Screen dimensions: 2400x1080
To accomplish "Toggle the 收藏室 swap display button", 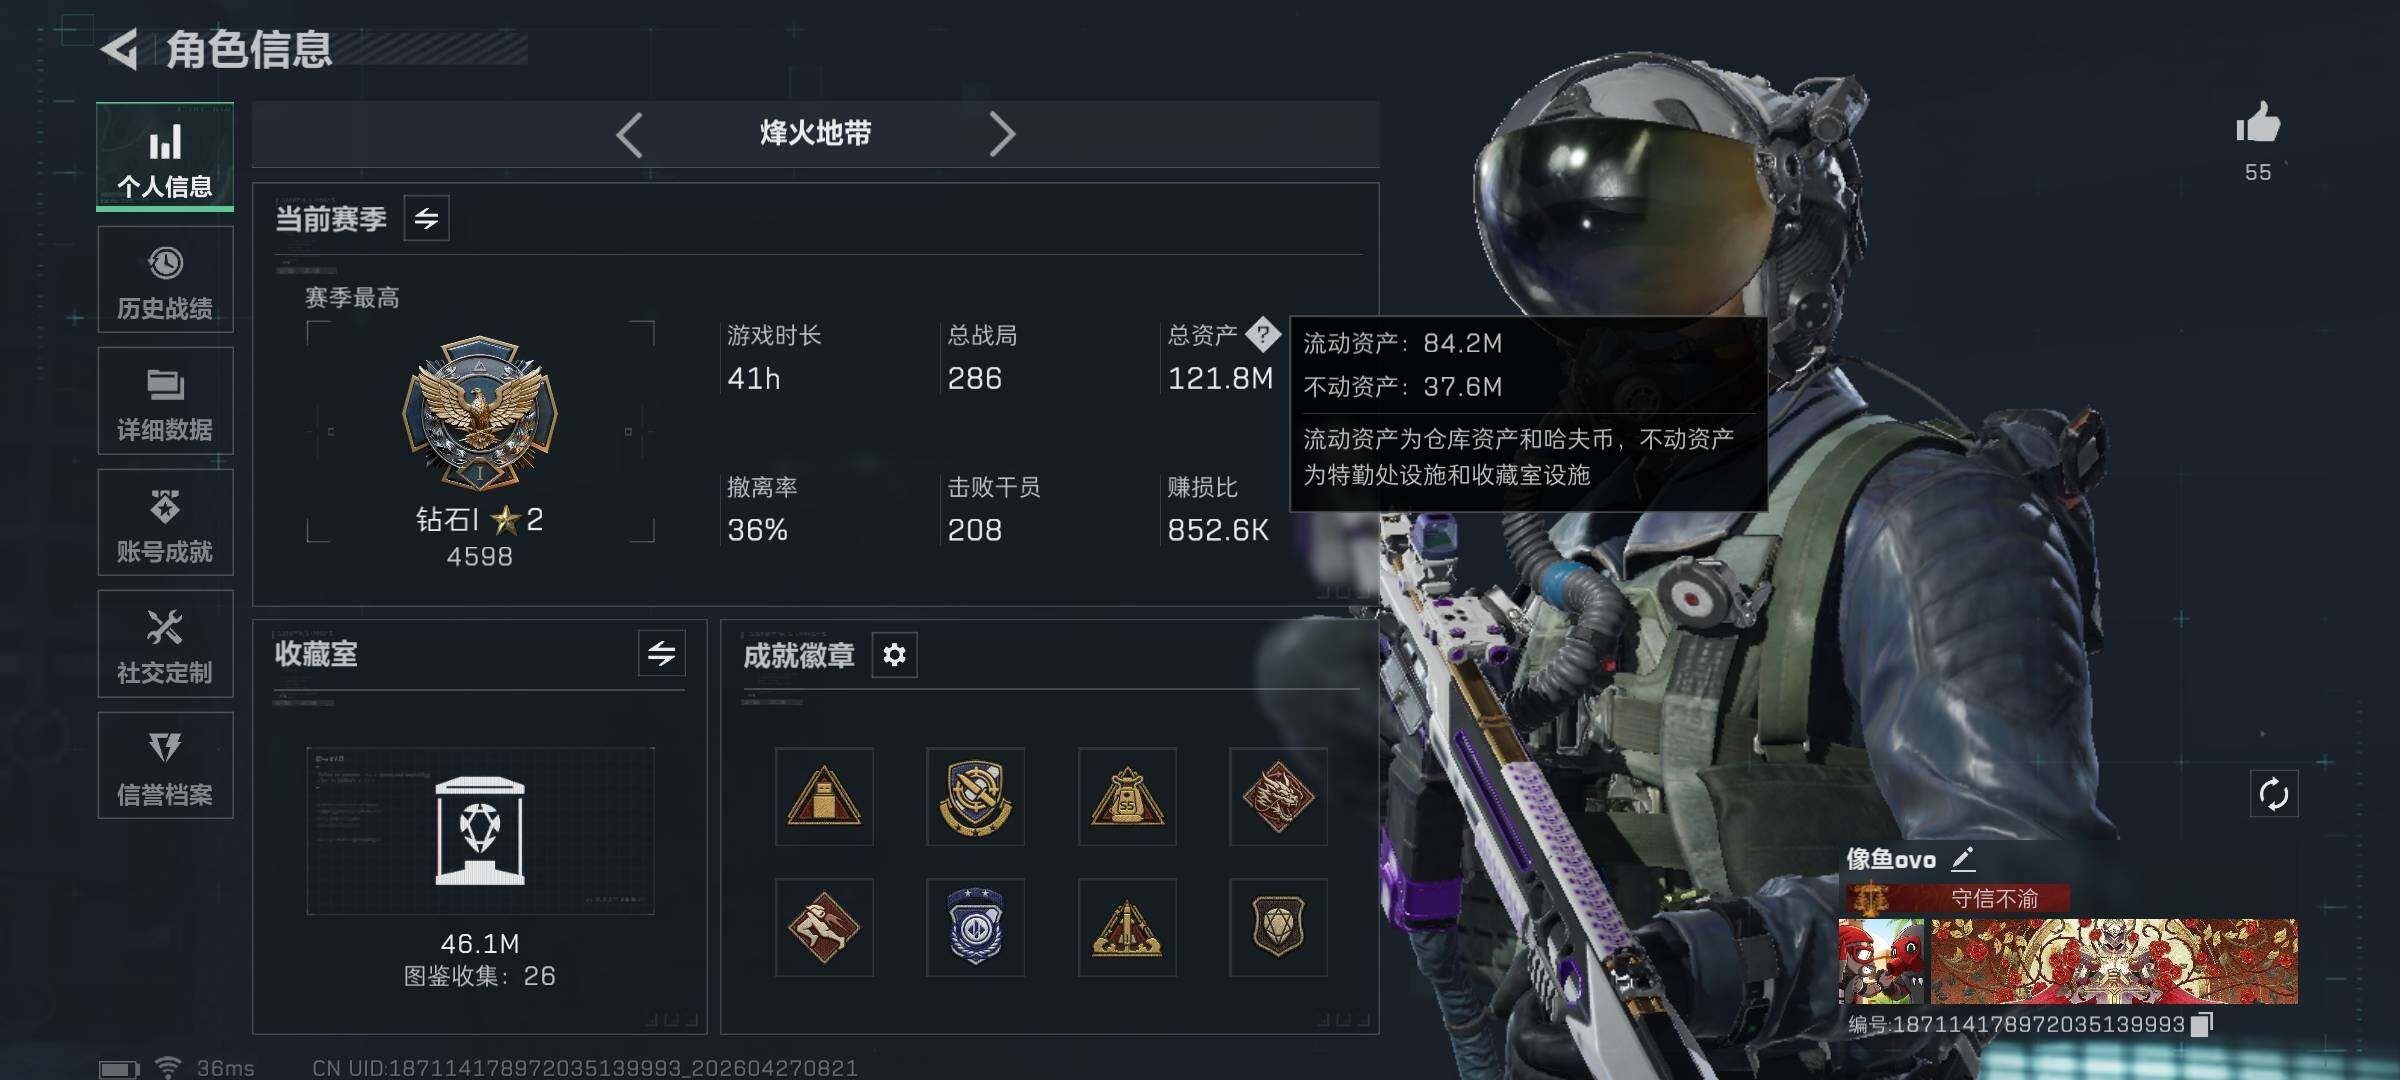I will tap(661, 654).
